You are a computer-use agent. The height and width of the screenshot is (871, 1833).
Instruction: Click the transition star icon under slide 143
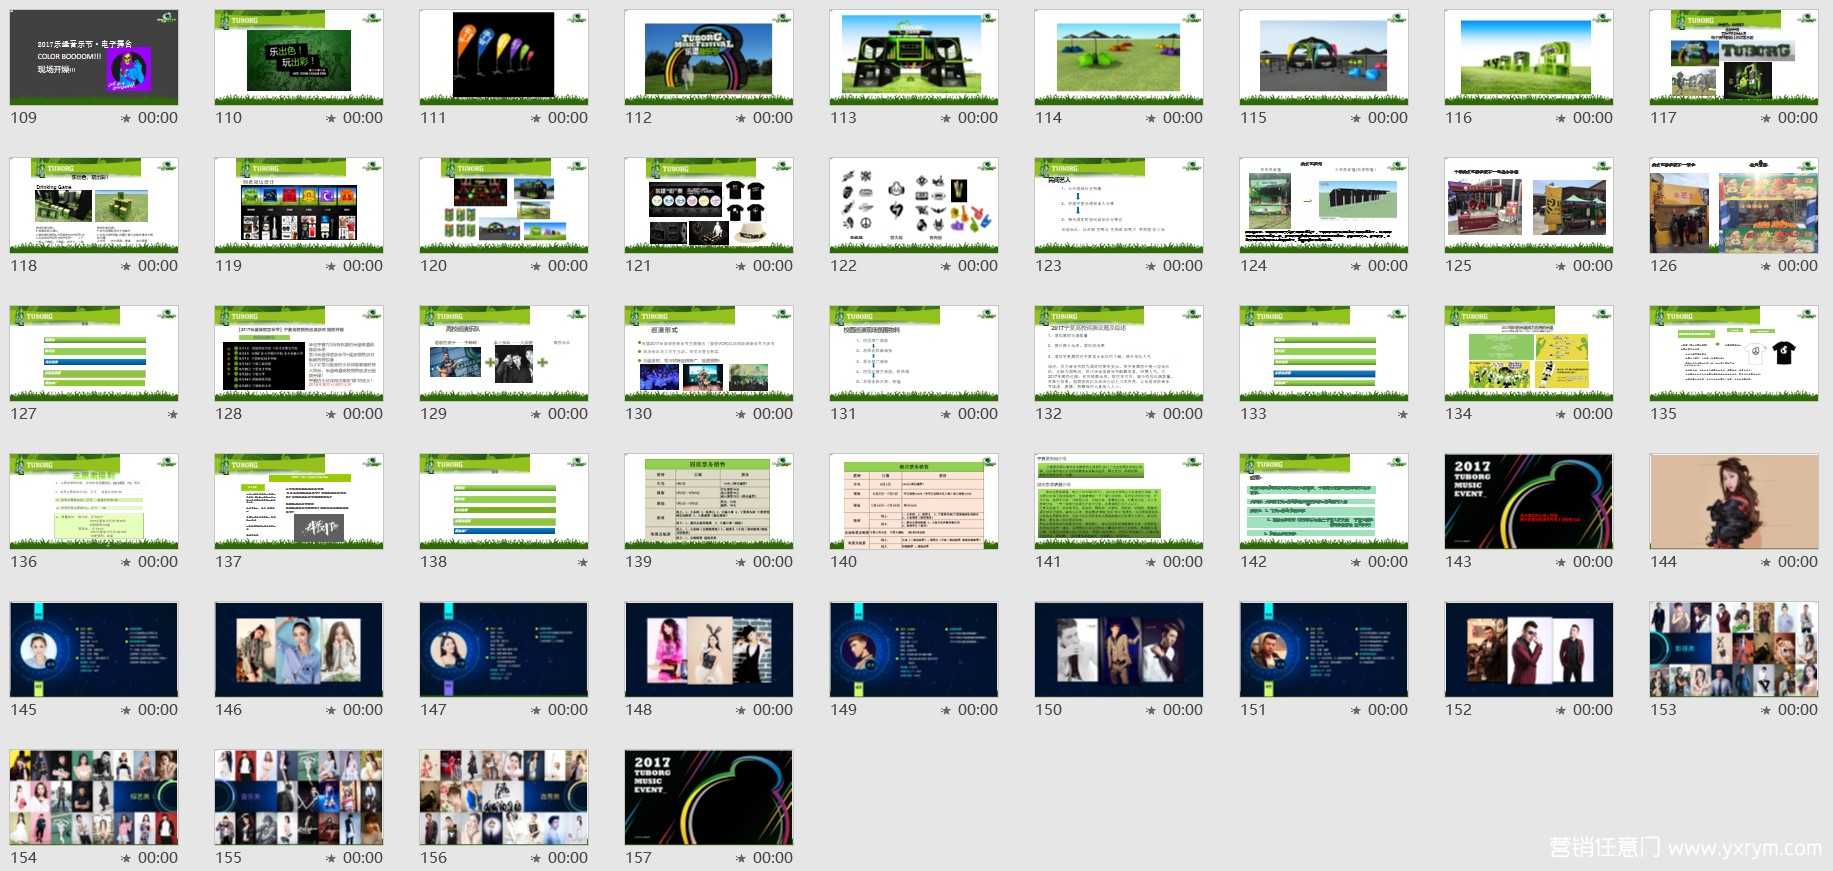pos(1560,562)
